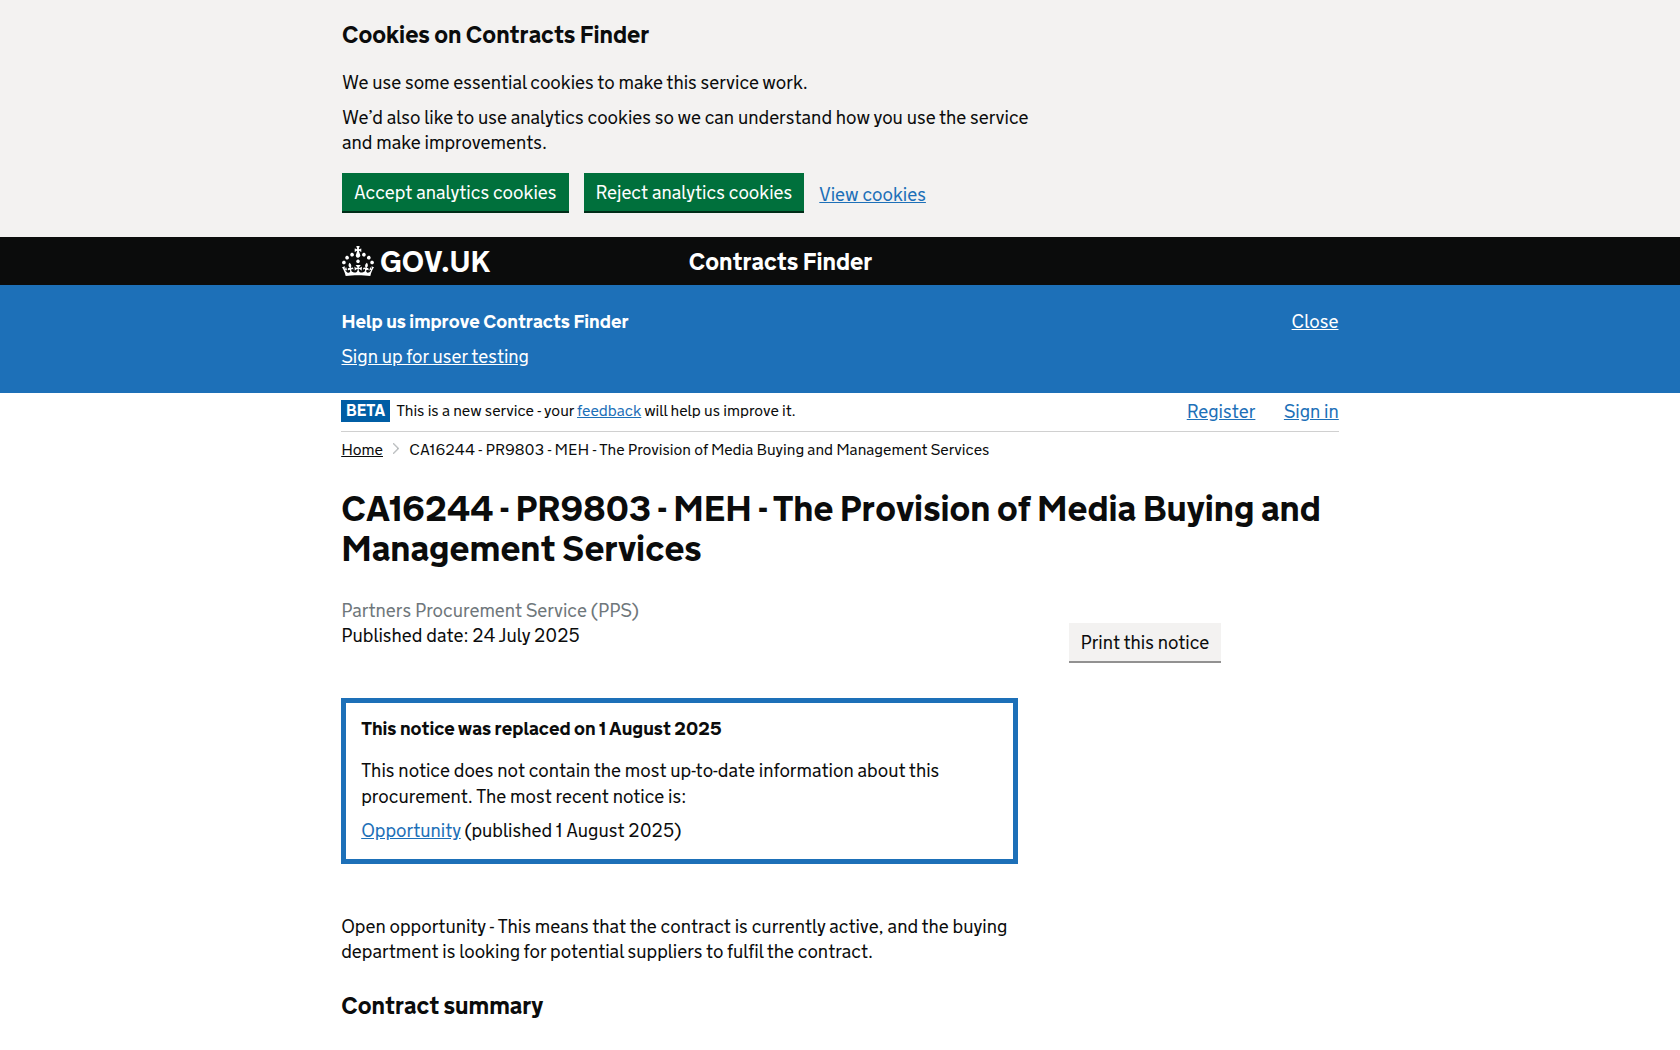1680x1050 pixels.
Task: Go to the Register page
Action: [1220, 412]
